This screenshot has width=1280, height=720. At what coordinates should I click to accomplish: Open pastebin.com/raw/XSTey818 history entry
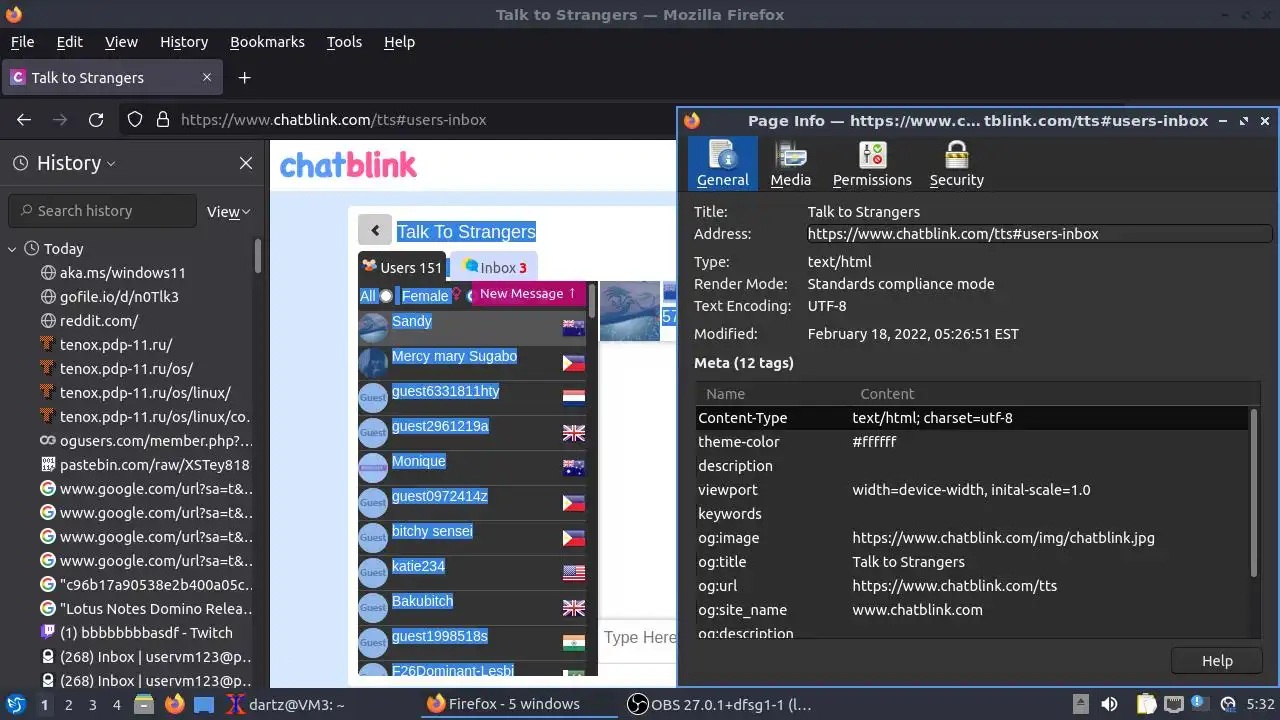click(144, 465)
